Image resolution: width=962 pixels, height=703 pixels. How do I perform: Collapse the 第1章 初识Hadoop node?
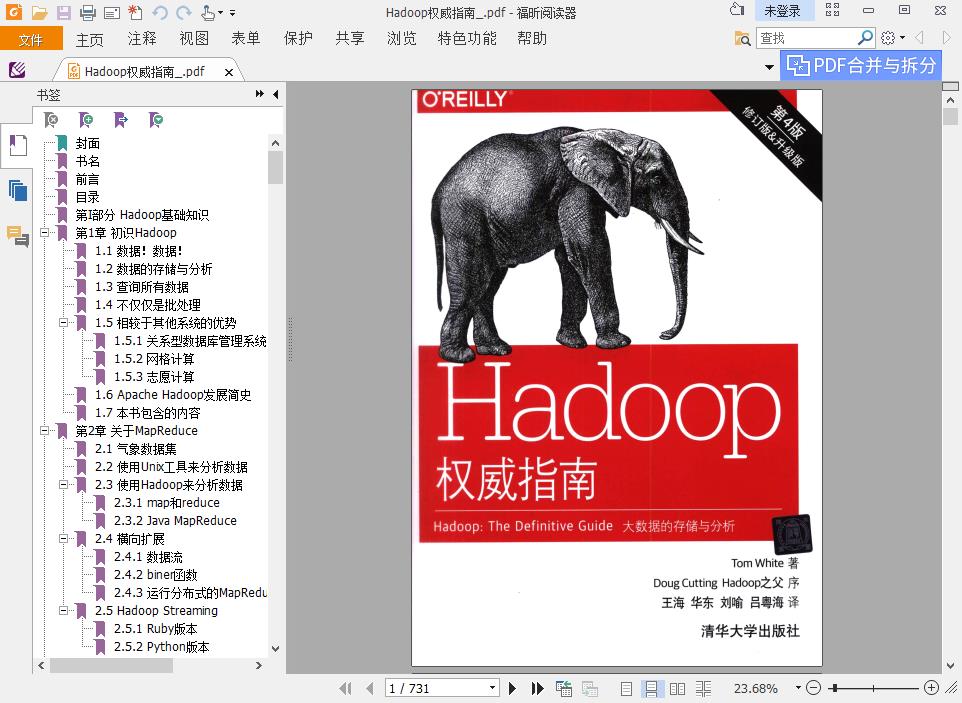click(x=44, y=233)
